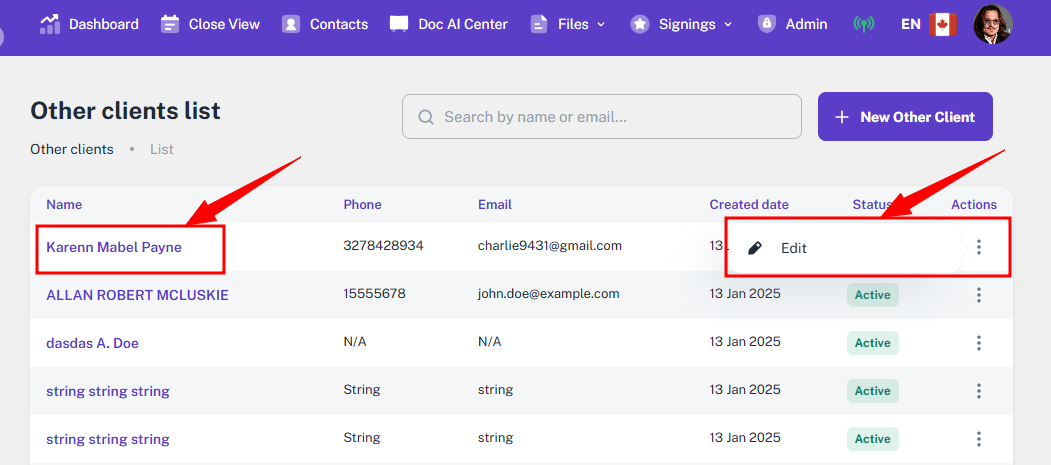Viewport: 1051px width, 465px height.
Task: Click the Other clients breadcrumb link
Action: (72, 149)
